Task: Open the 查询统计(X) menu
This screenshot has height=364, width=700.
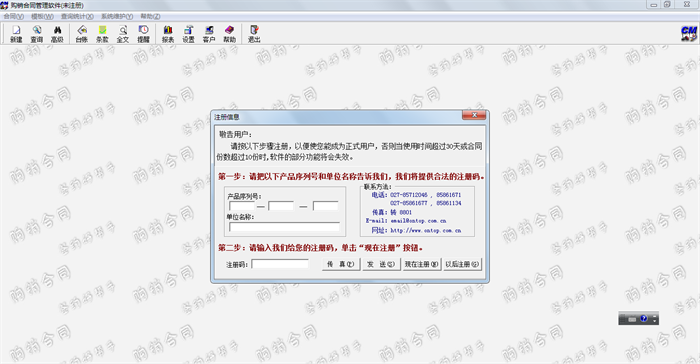Action: click(x=77, y=17)
